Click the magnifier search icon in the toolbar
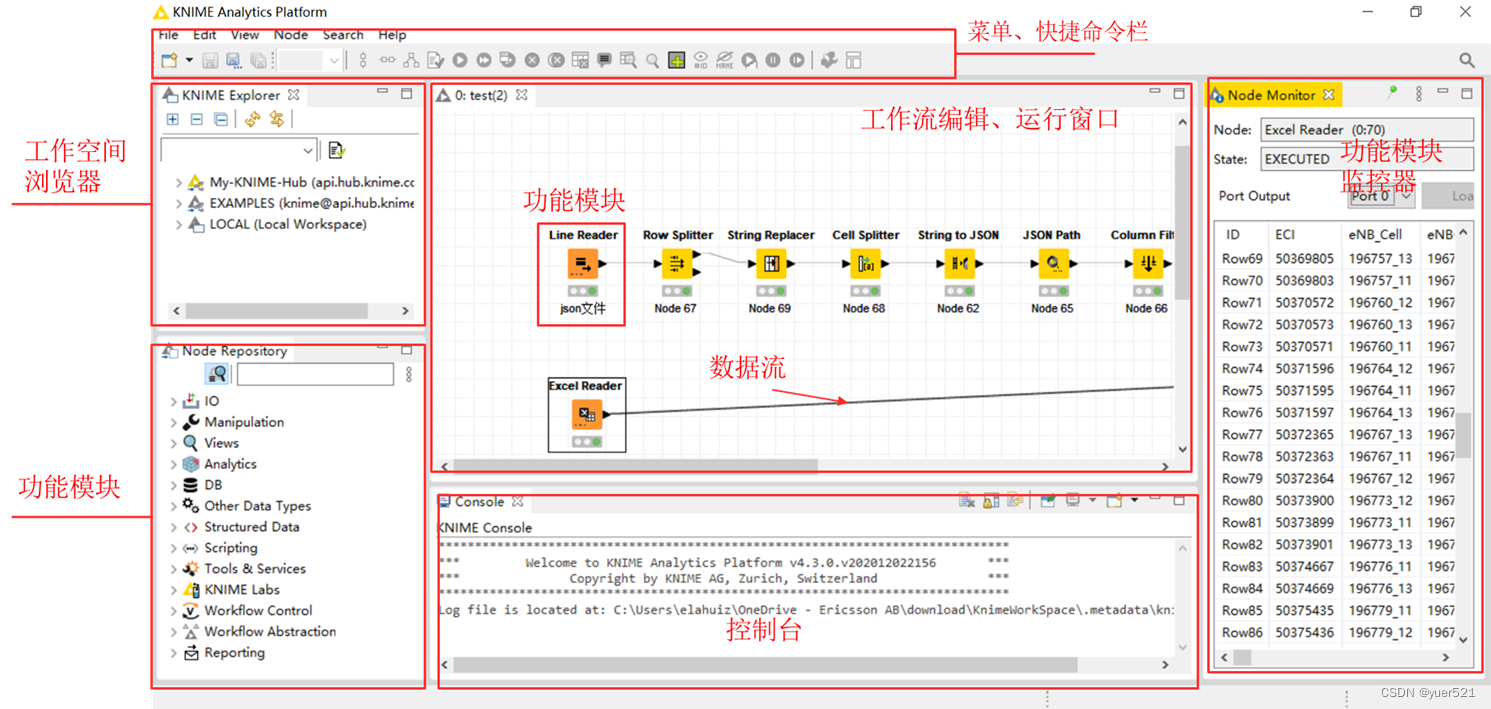The height and width of the screenshot is (709, 1491). click(652, 61)
